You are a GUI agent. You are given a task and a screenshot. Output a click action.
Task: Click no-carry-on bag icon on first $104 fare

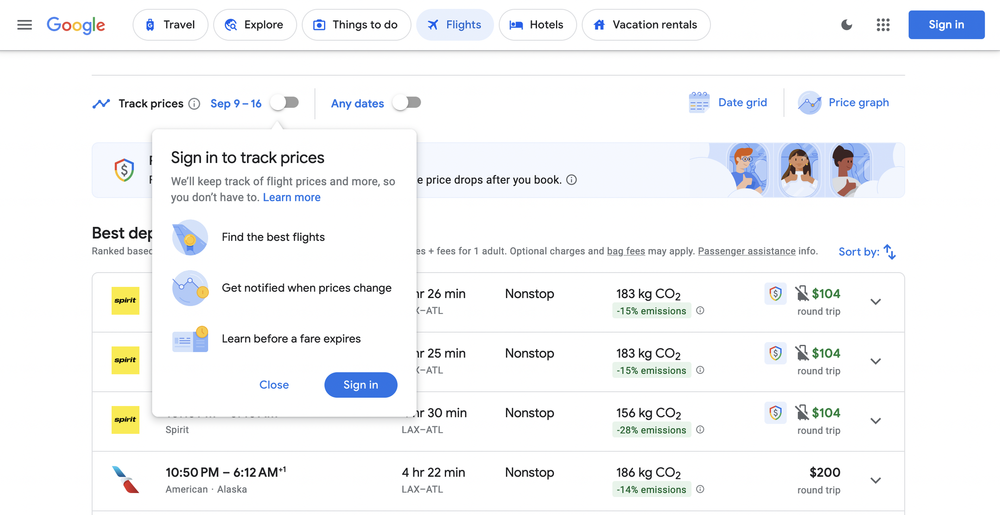click(802, 294)
